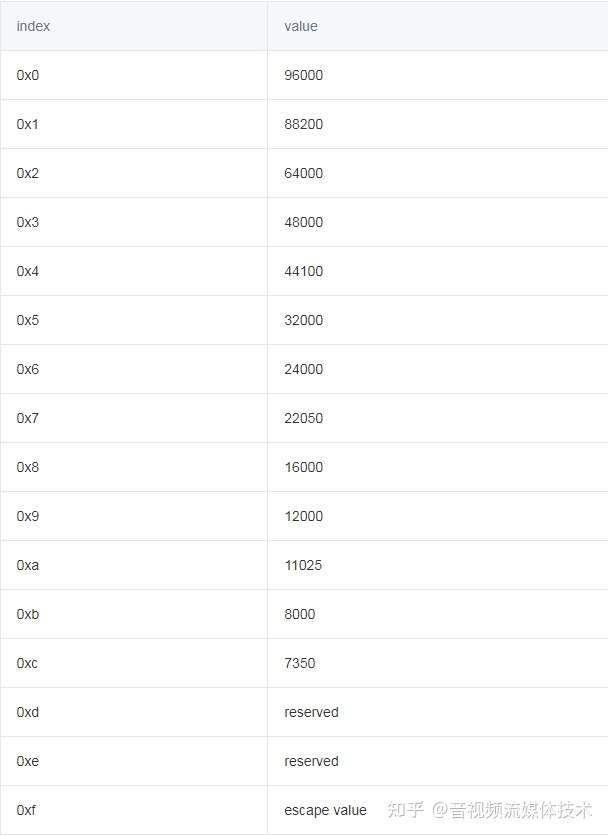
Task: Click the "index" column header
Action: (33, 26)
